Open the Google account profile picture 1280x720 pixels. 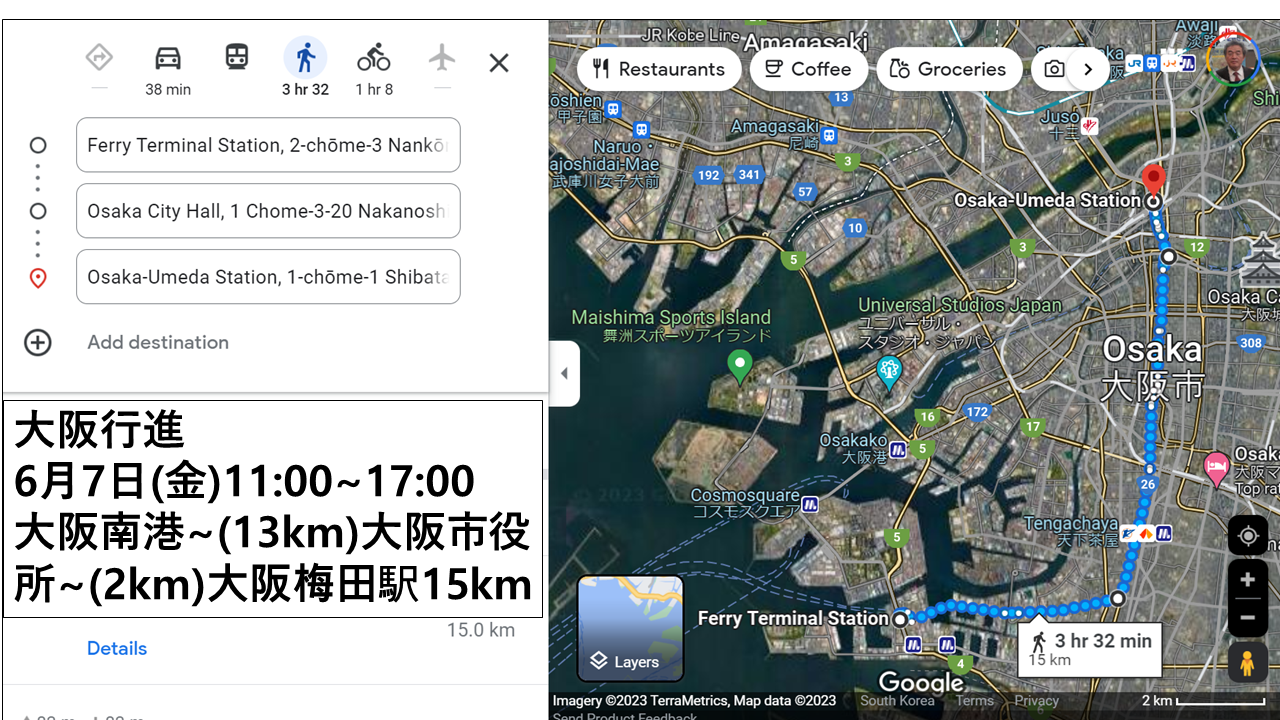tap(1233, 59)
